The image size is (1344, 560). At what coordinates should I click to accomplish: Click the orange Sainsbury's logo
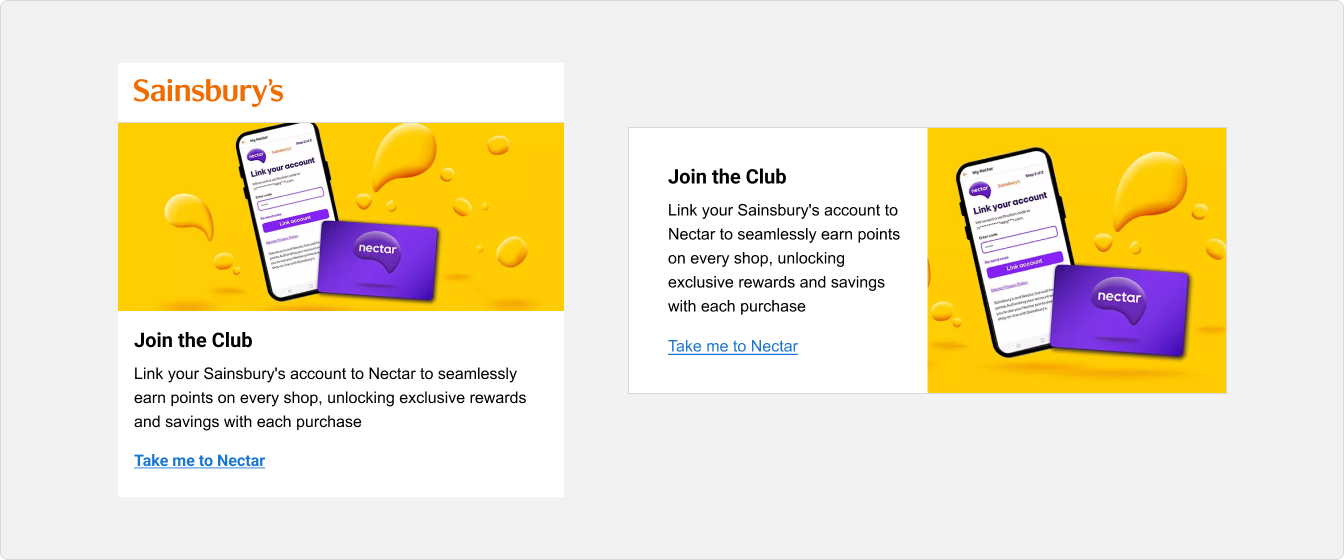pyautogui.click(x=208, y=92)
